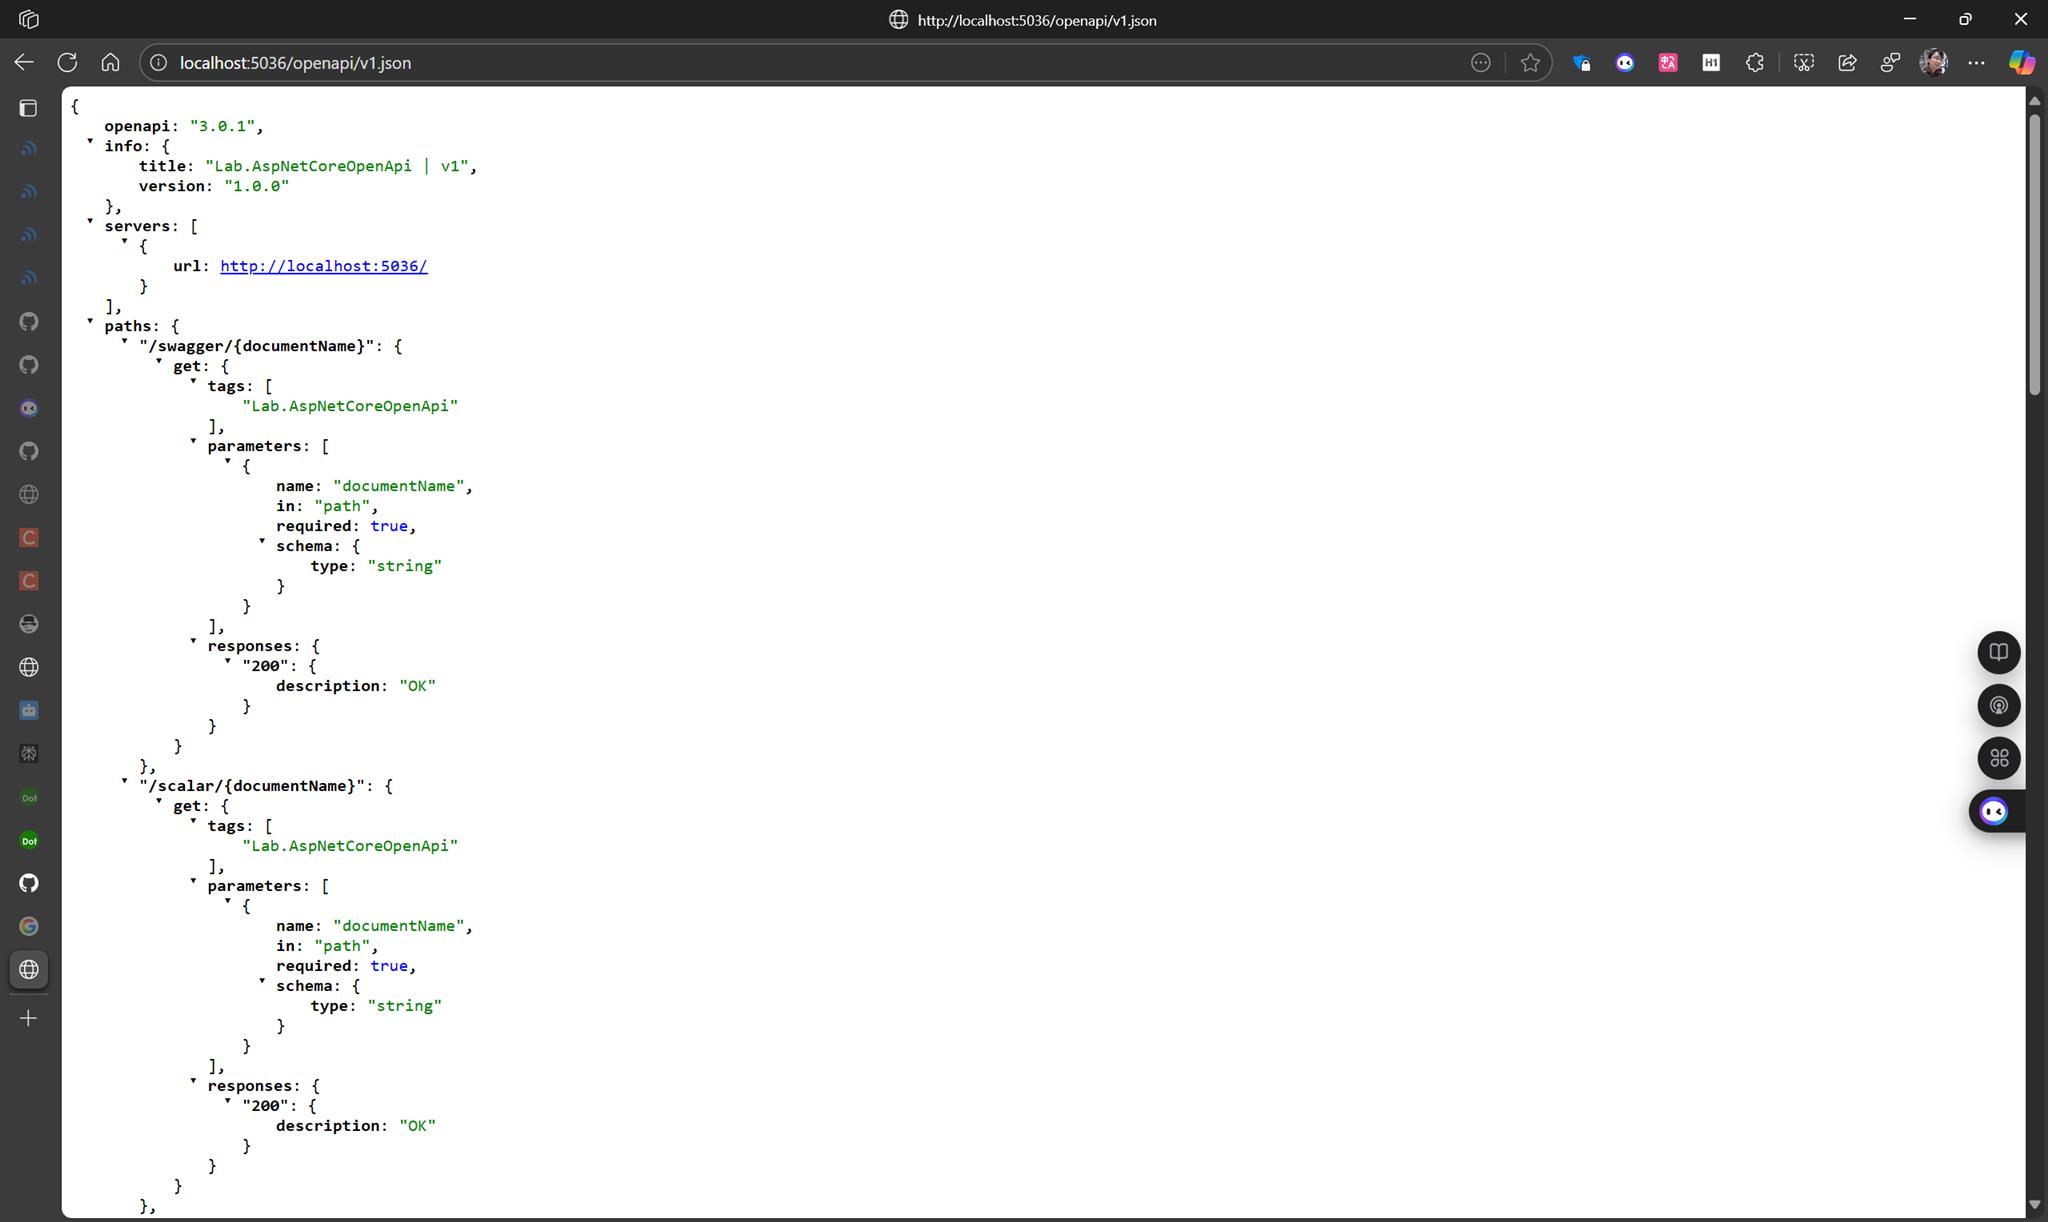Open Copilot from the toolbar
The width and height of the screenshot is (2048, 1222).
(x=2021, y=63)
